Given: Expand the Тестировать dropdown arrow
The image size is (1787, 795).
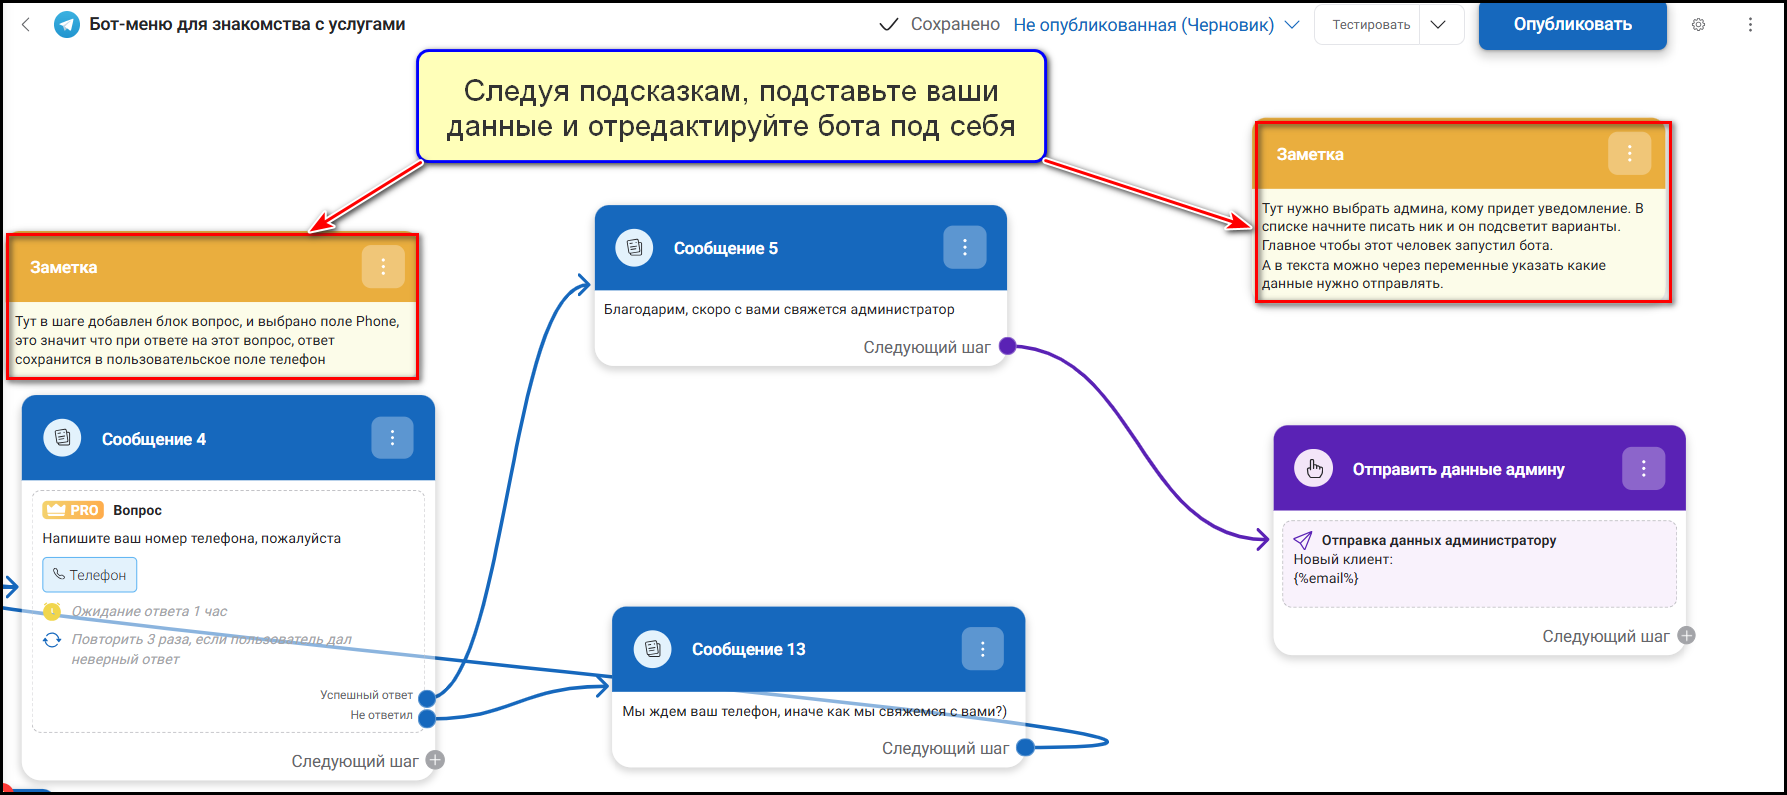Looking at the screenshot, I should pos(1438,25).
